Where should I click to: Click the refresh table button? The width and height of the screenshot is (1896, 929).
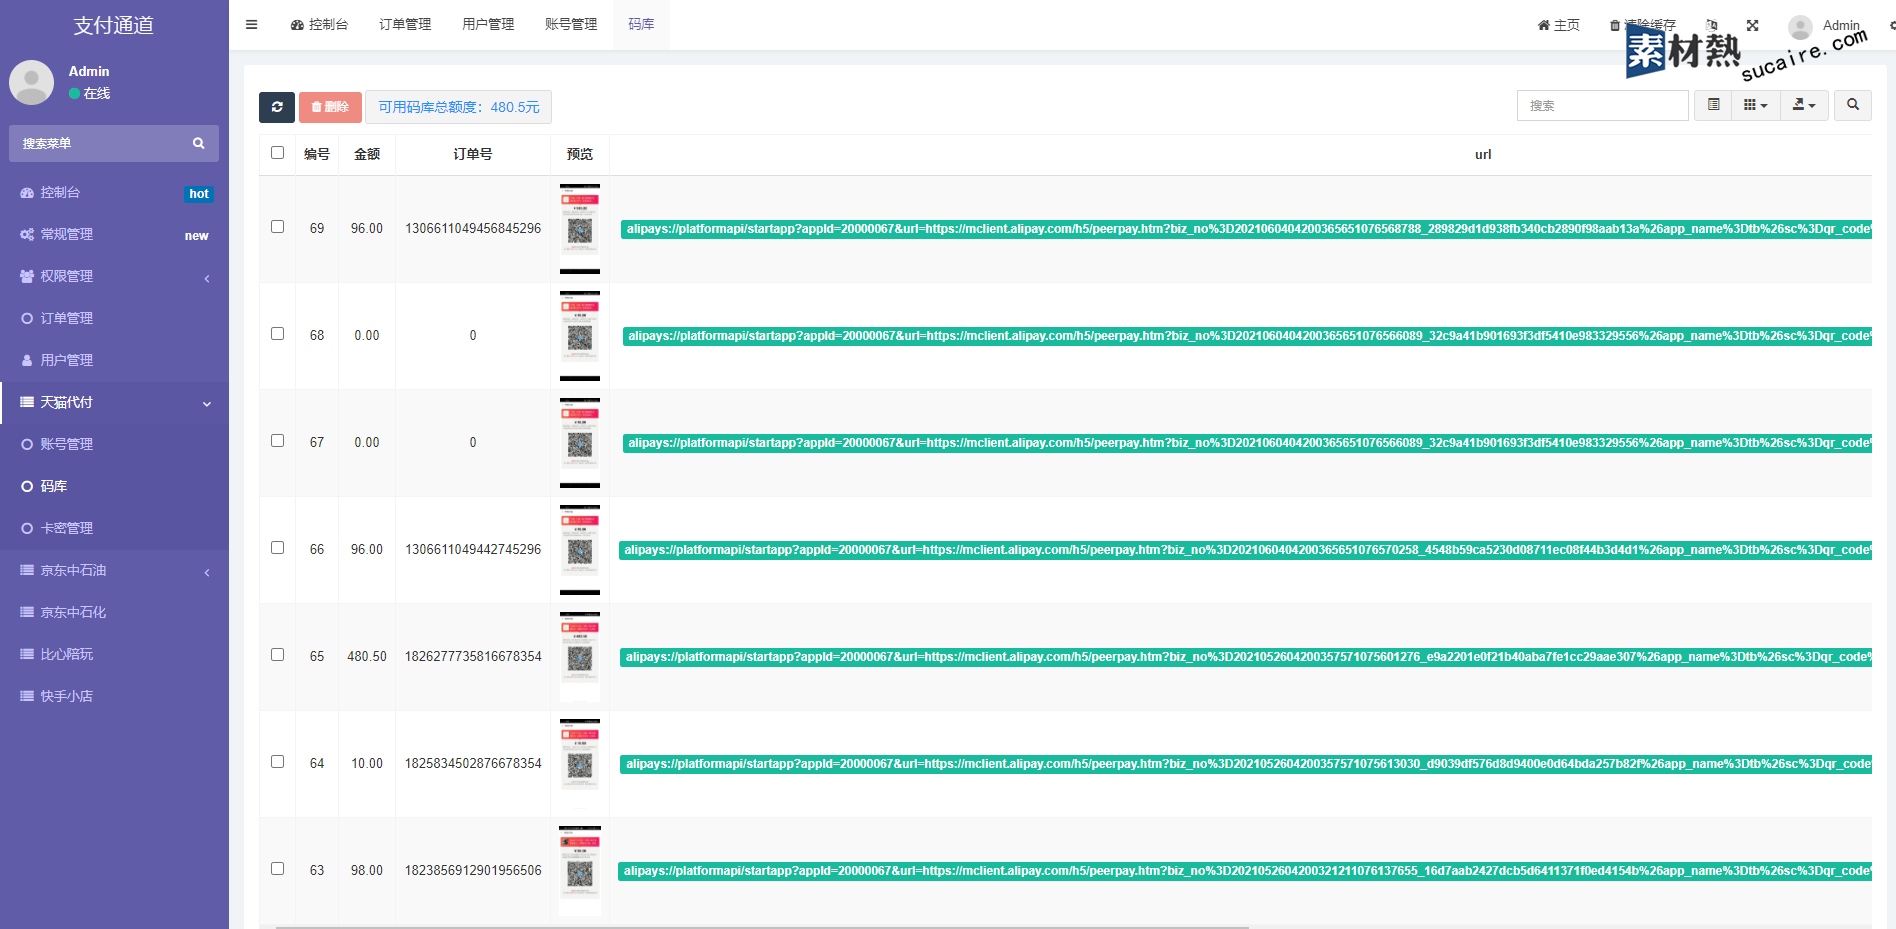pyautogui.click(x=277, y=107)
